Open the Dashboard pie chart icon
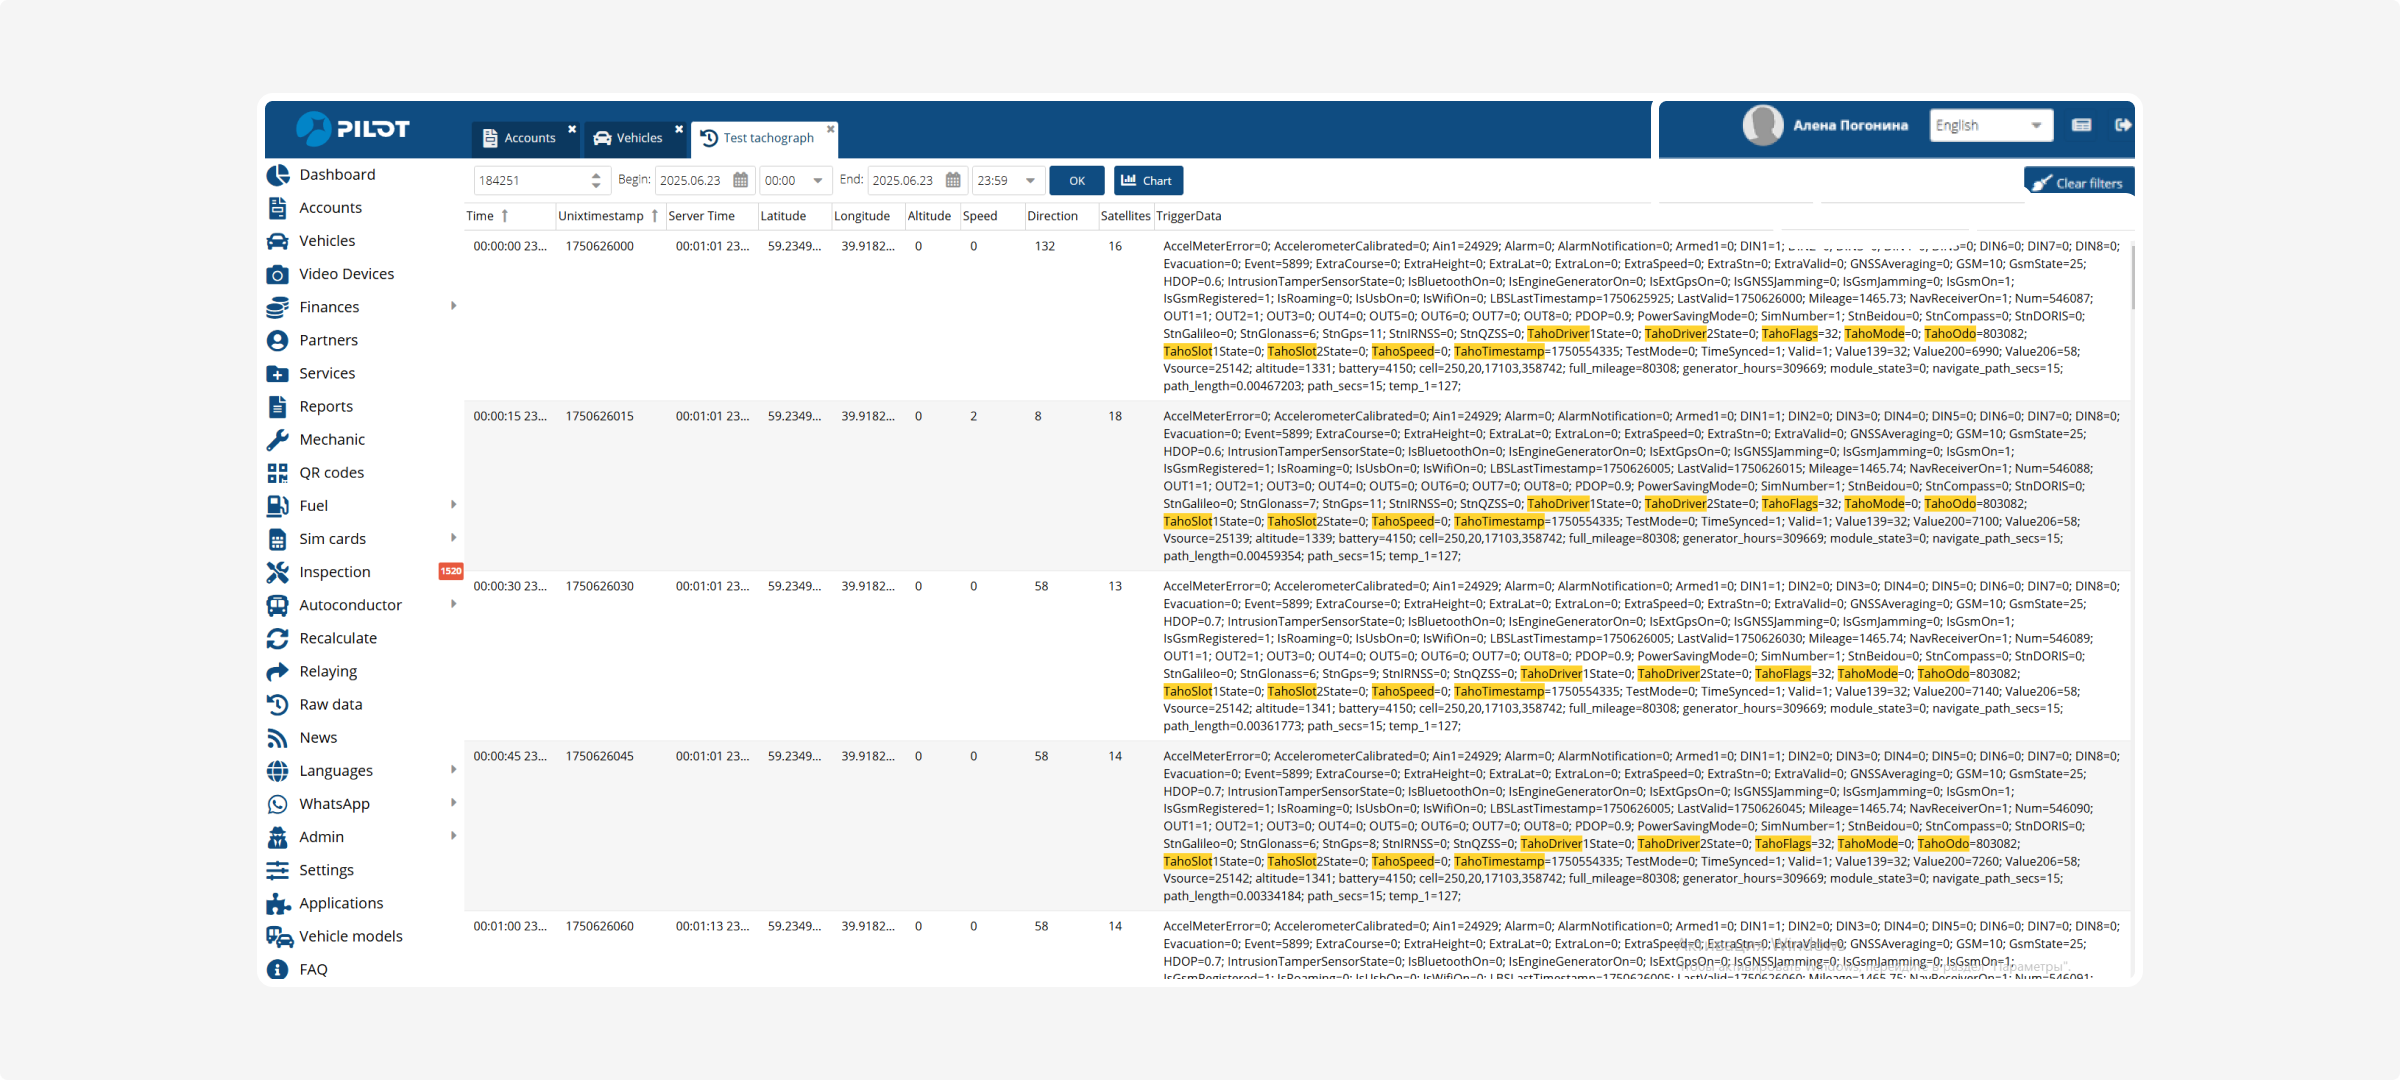Screen dimensions: 2400x1080 (278, 175)
